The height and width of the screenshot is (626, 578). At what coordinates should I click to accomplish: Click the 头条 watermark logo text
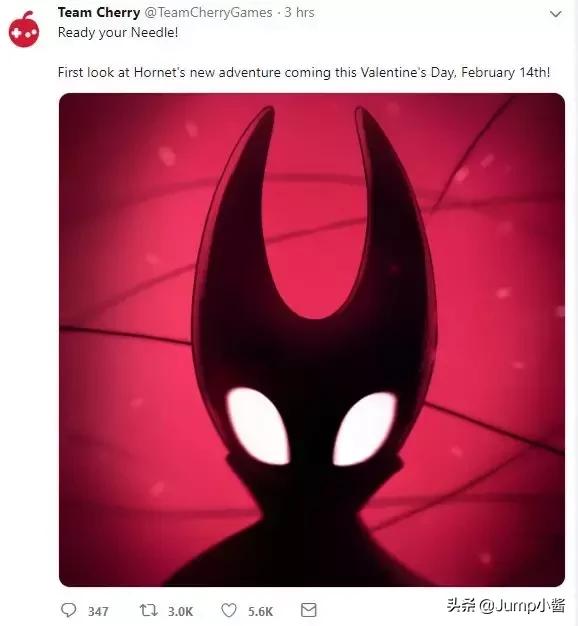[461, 605]
